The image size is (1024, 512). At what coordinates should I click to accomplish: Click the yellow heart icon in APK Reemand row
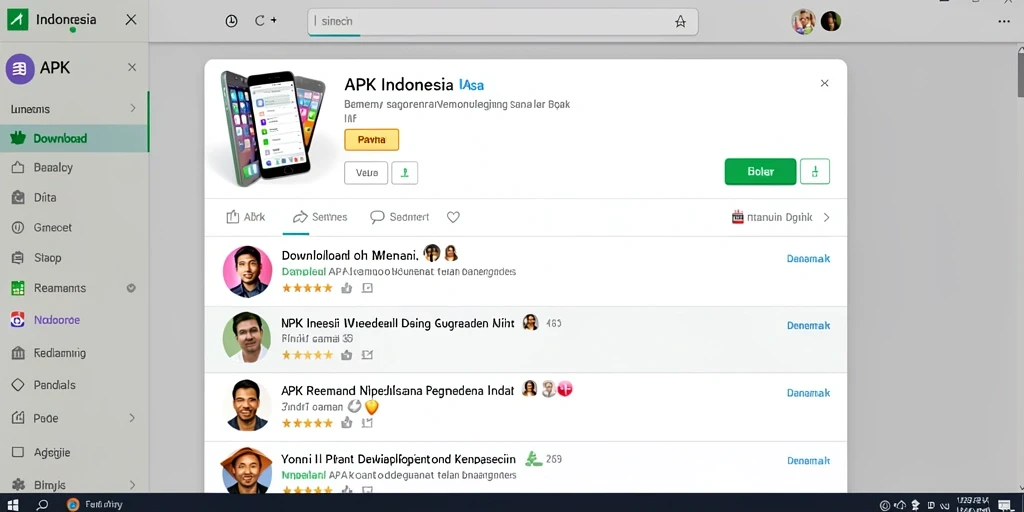[372, 408]
